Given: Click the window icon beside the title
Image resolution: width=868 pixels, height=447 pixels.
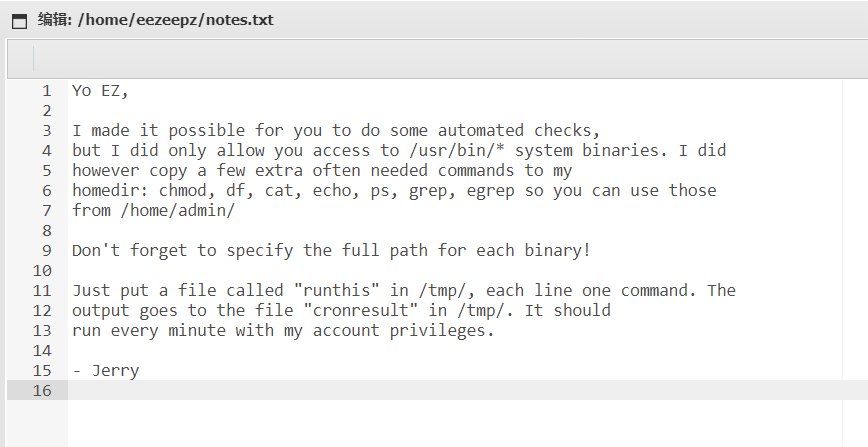Looking at the screenshot, I should tap(19, 21).
